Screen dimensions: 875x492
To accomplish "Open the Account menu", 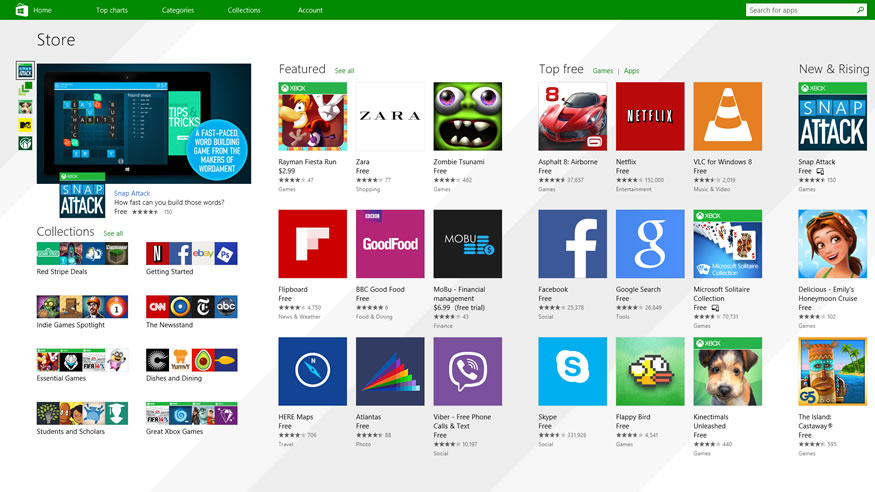I will (x=310, y=10).
